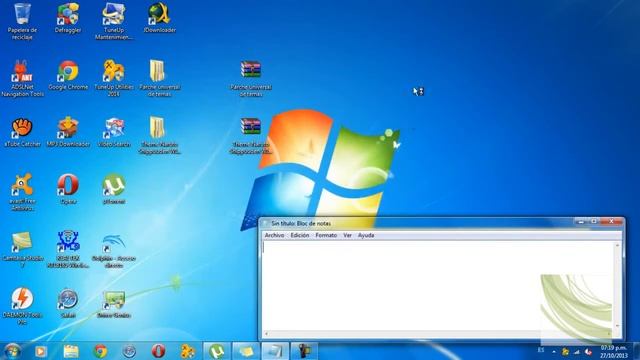Select the Dolphin - Acceso directo desktop shortcut
The height and width of the screenshot is (360, 640).
[x=113, y=250]
